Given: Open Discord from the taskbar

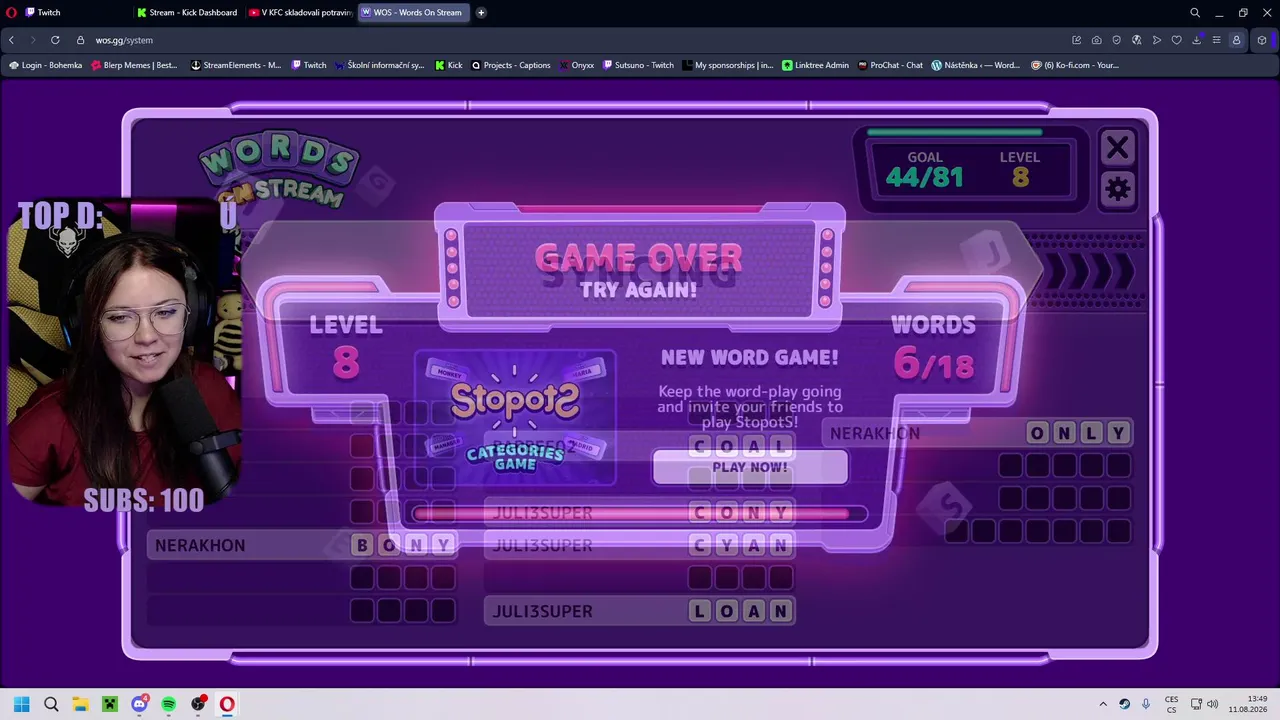Looking at the screenshot, I should click(139, 704).
